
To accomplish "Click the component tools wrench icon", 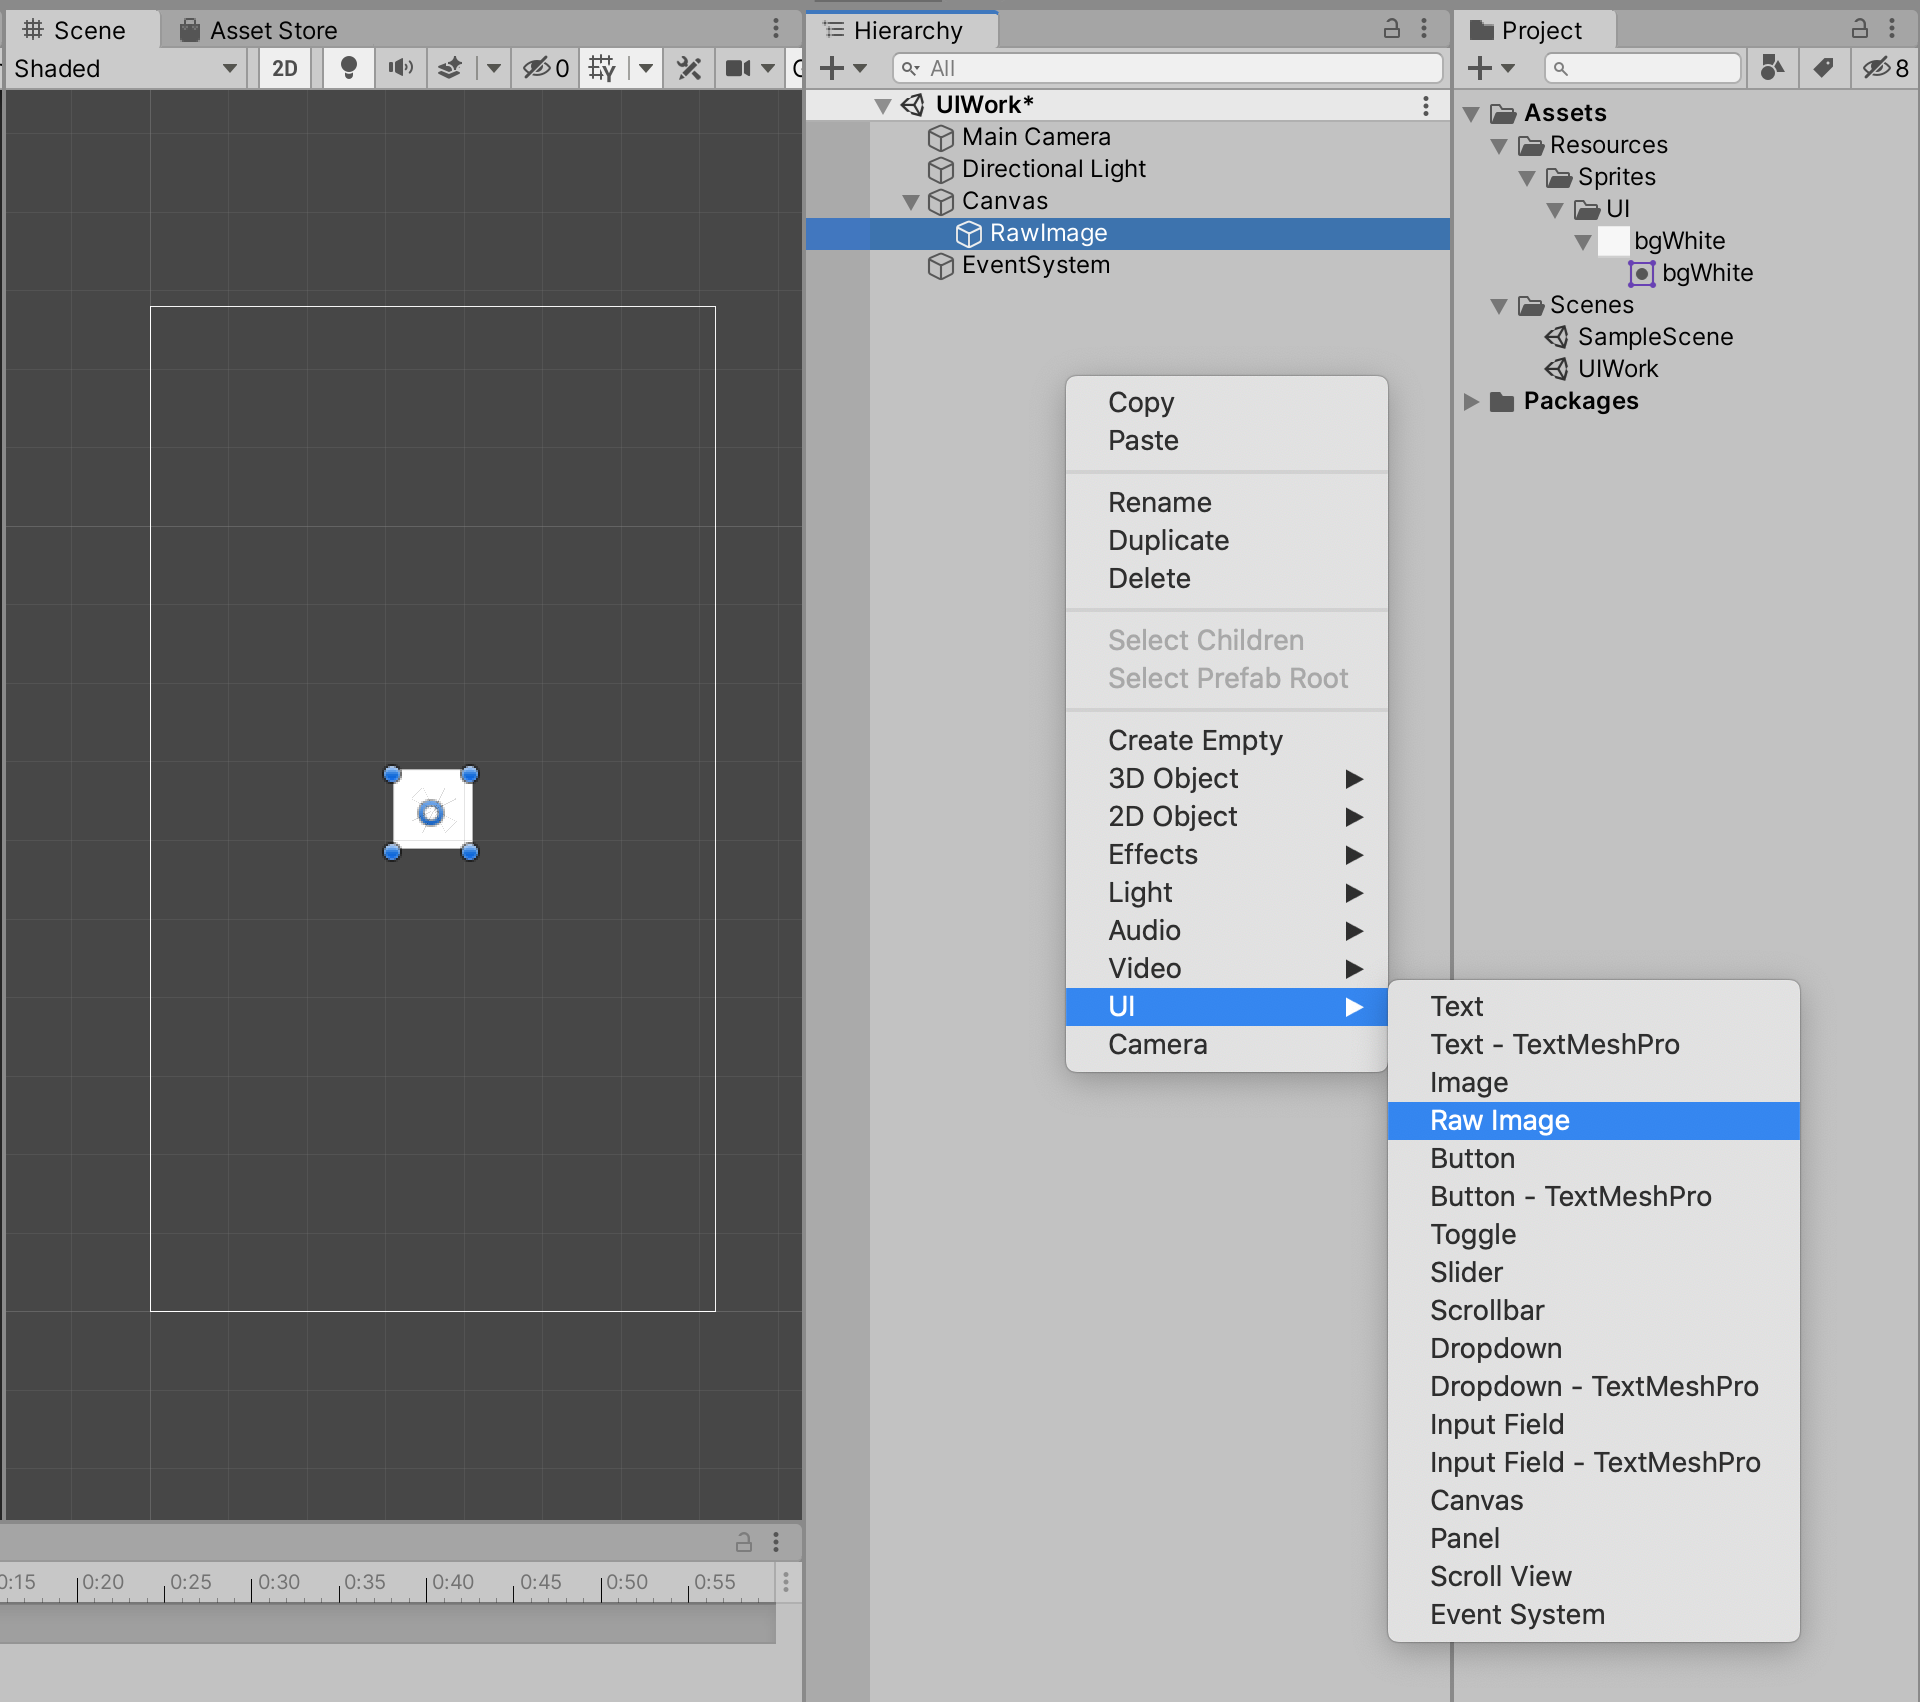I will click(689, 68).
